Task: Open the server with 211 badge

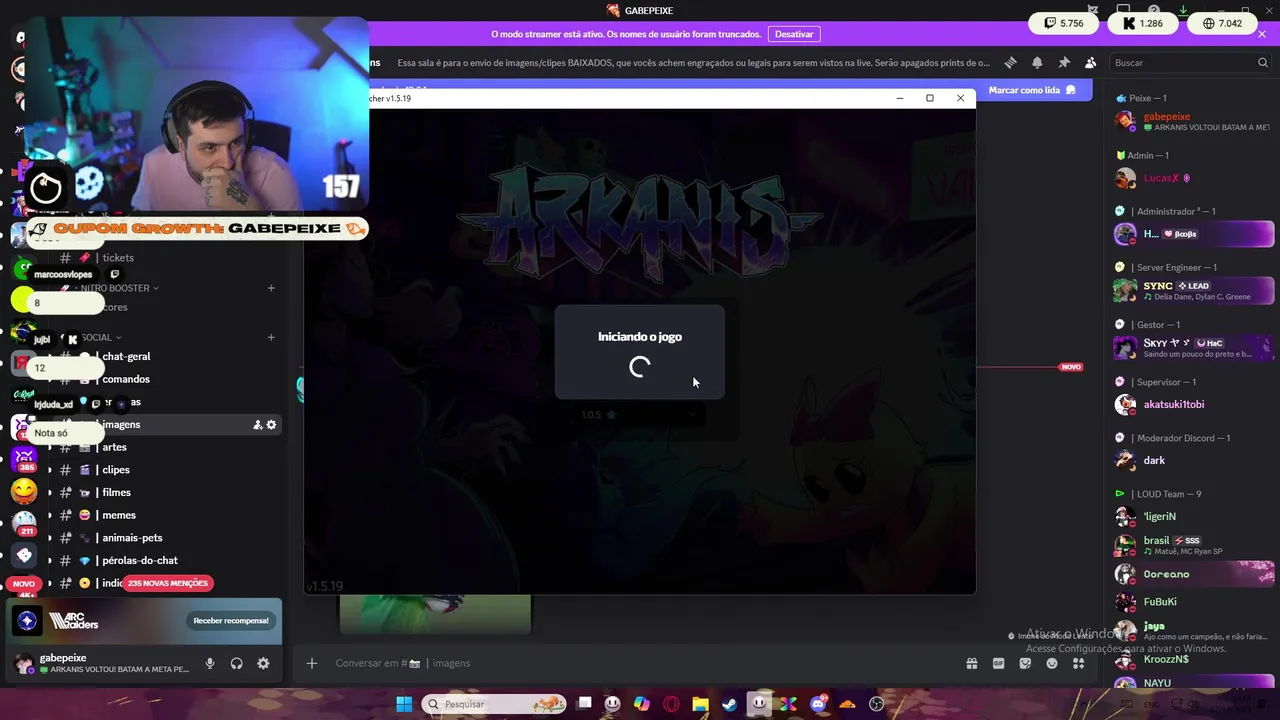Action: pyautogui.click(x=24, y=523)
